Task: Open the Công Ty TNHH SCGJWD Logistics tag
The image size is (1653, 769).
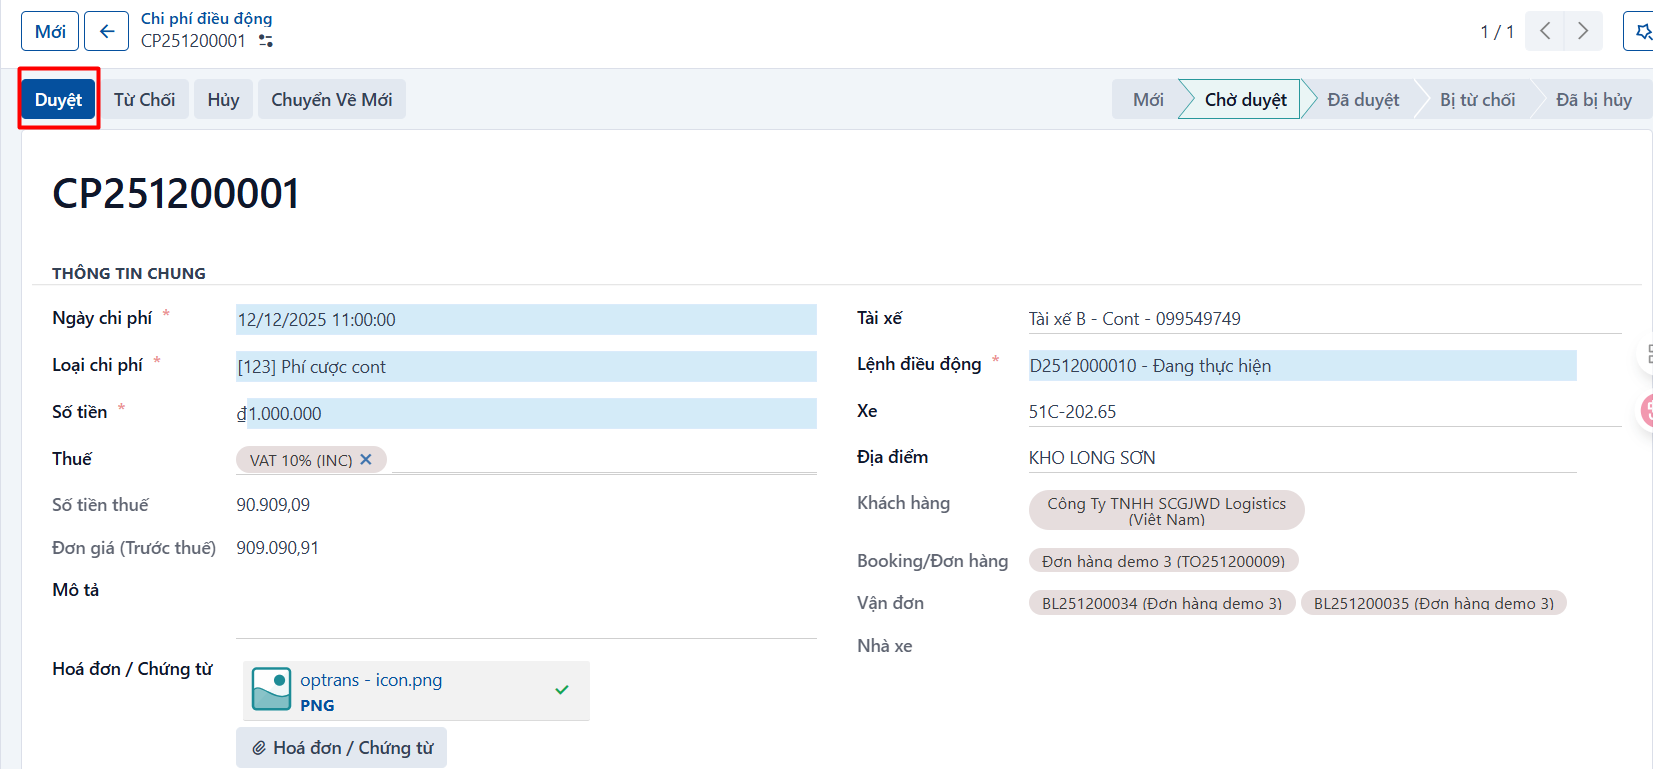Action: pos(1166,510)
